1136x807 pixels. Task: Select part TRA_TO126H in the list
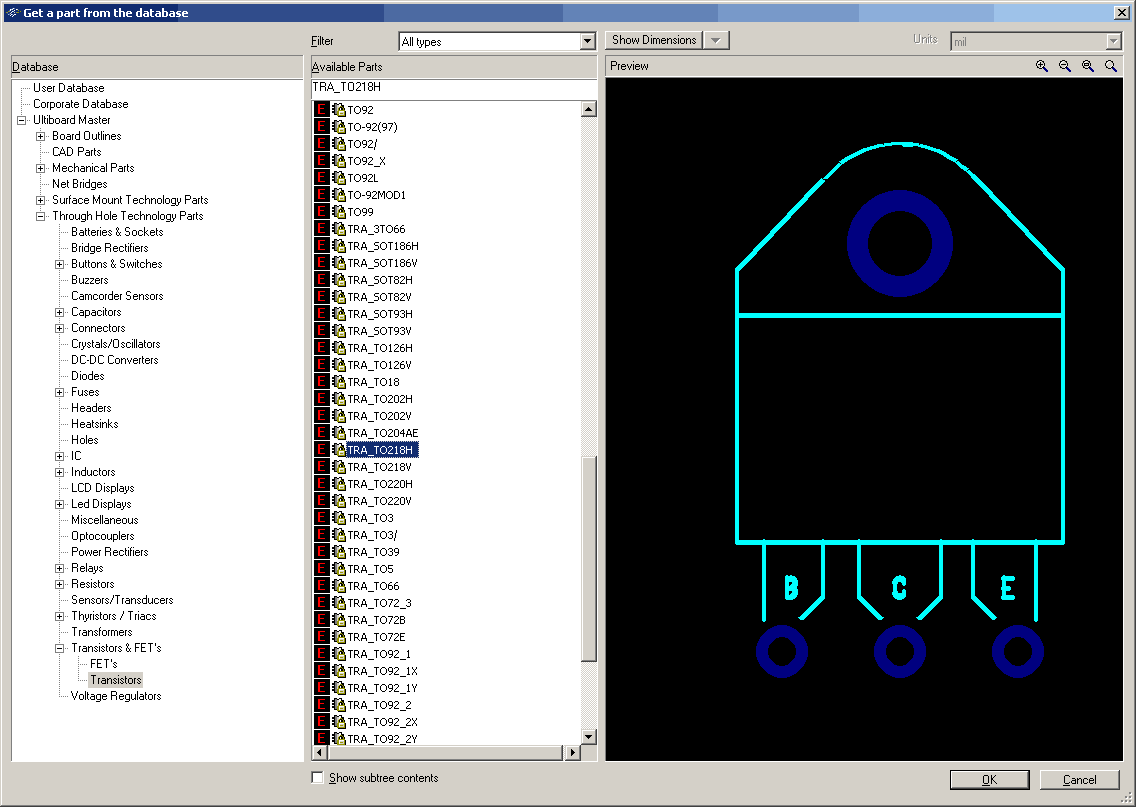coord(380,348)
